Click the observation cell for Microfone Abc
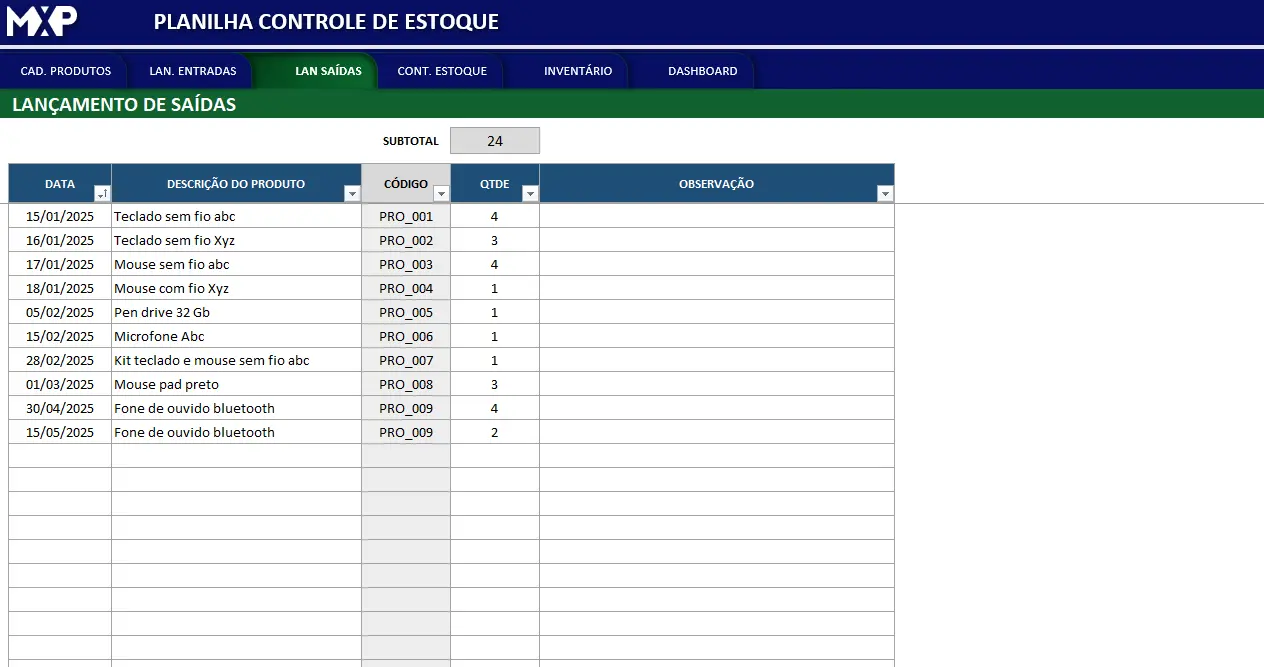The width and height of the screenshot is (1264, 667). click(x=716, y=336)
